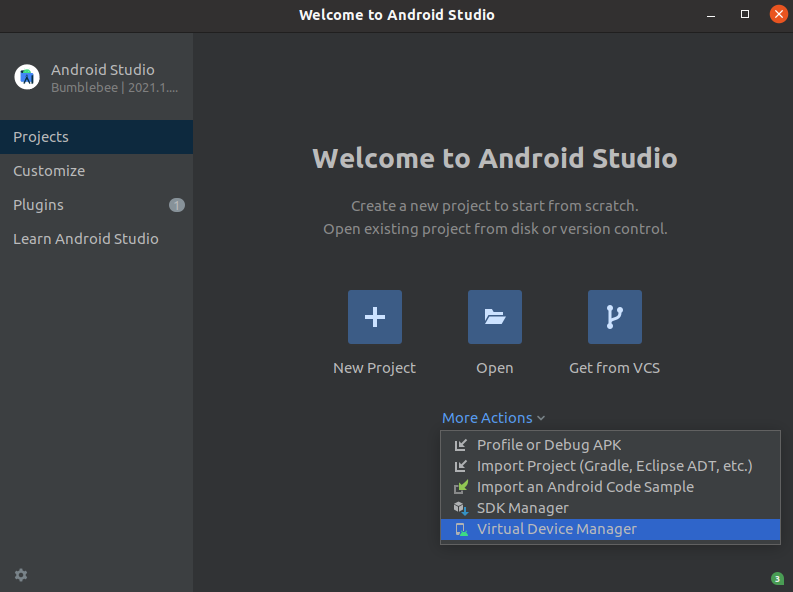Go to Learn Android Studio tab

click(x=97, y=239)
